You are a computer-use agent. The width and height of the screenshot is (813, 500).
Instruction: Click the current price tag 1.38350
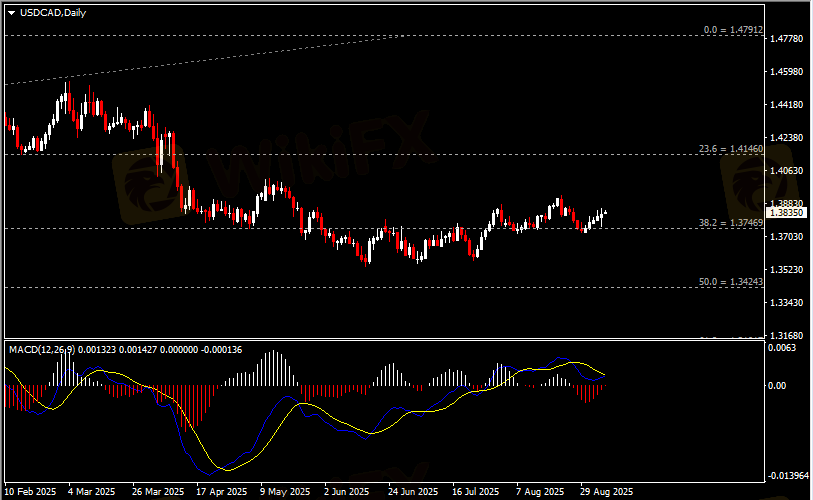tap(787, 213)
